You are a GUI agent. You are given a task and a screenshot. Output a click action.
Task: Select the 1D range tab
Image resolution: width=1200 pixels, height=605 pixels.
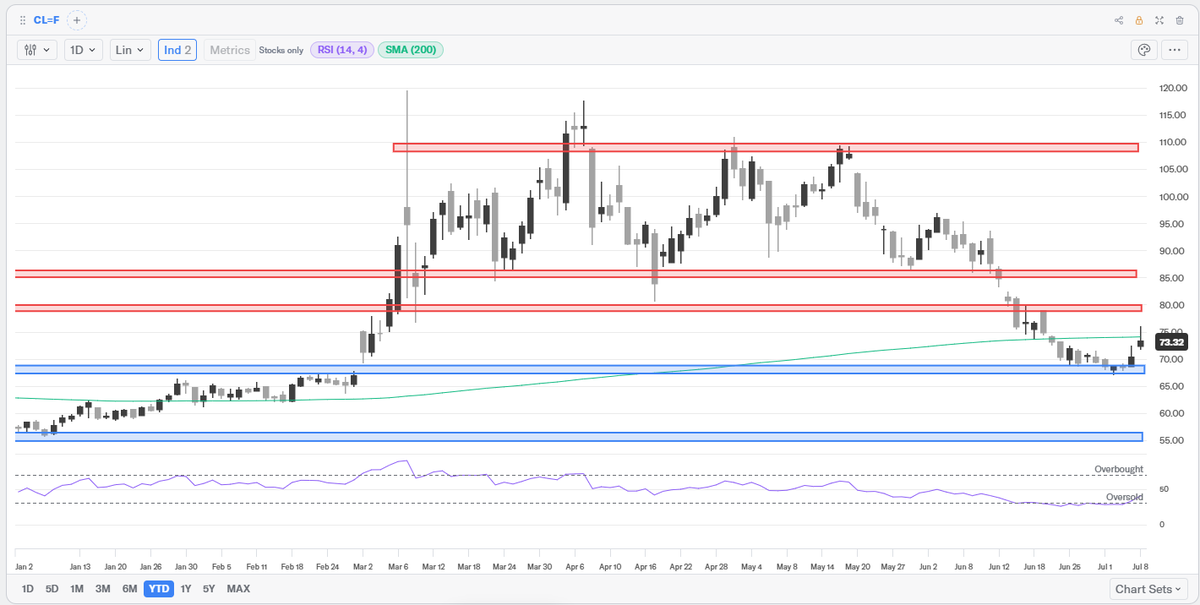pyautogui.click(x=28, y=589)
